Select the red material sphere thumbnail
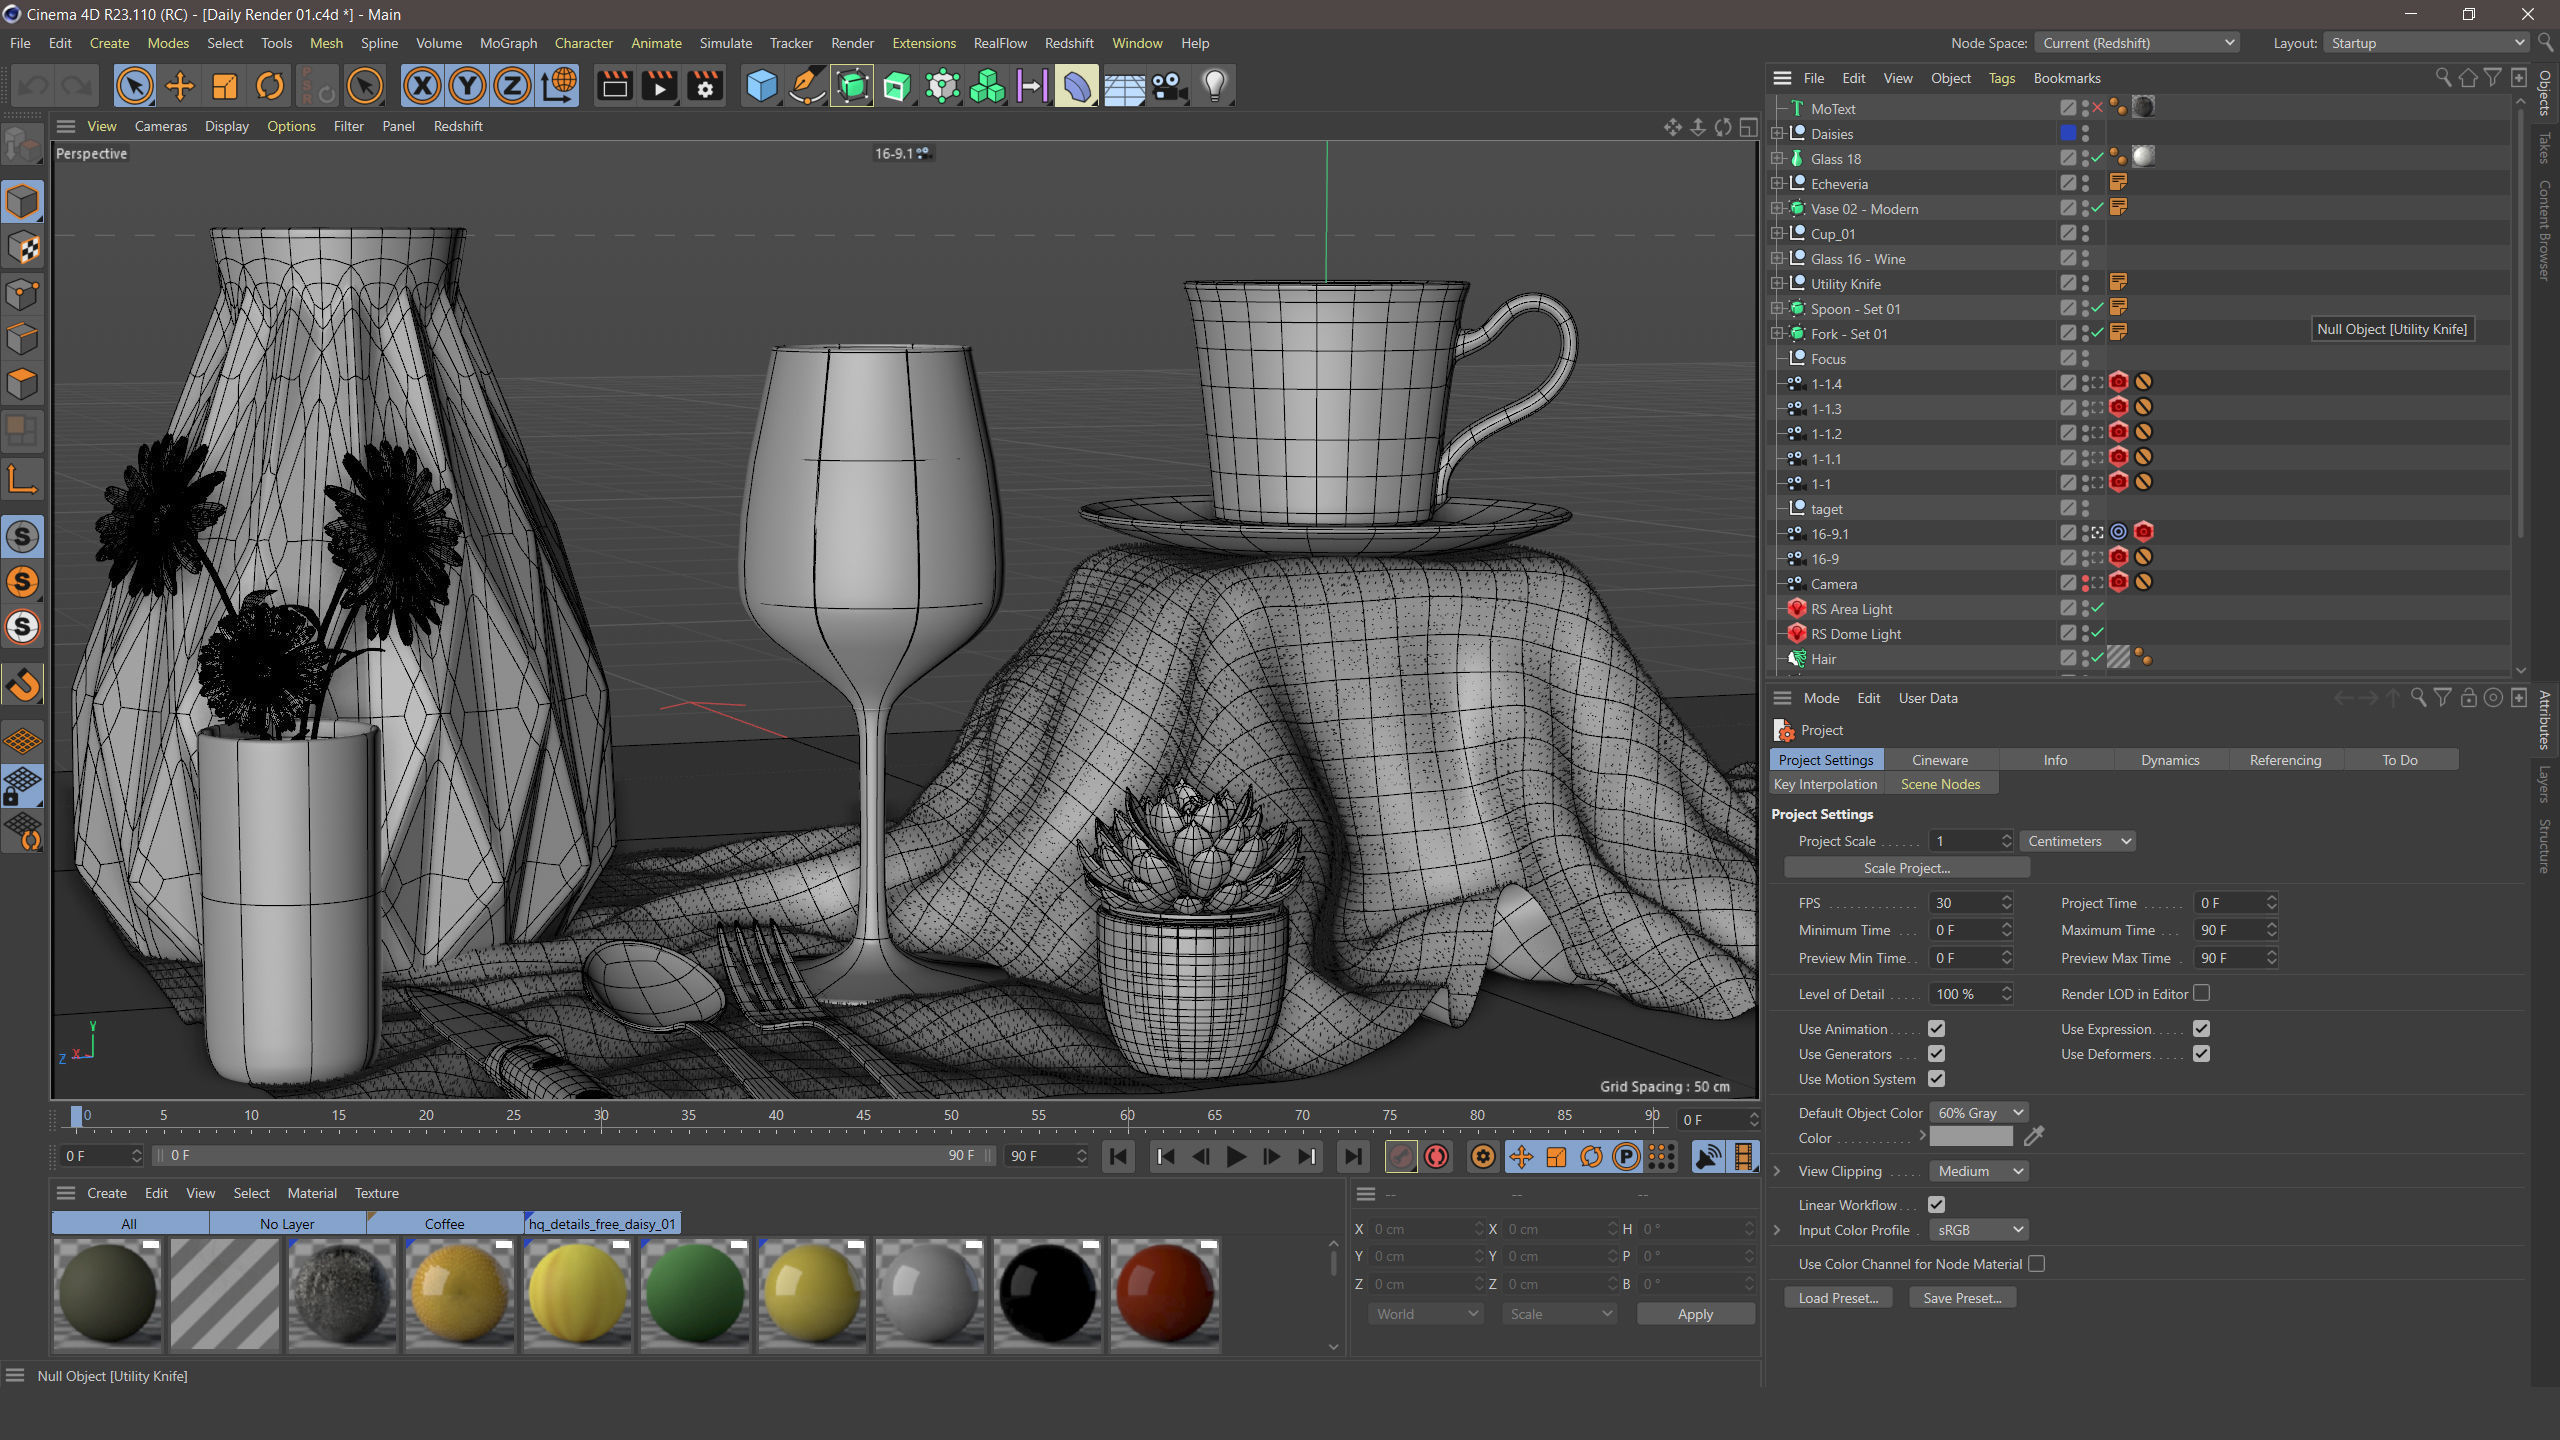Screen dimensions: 2560x1440 coord(1164,1295)
